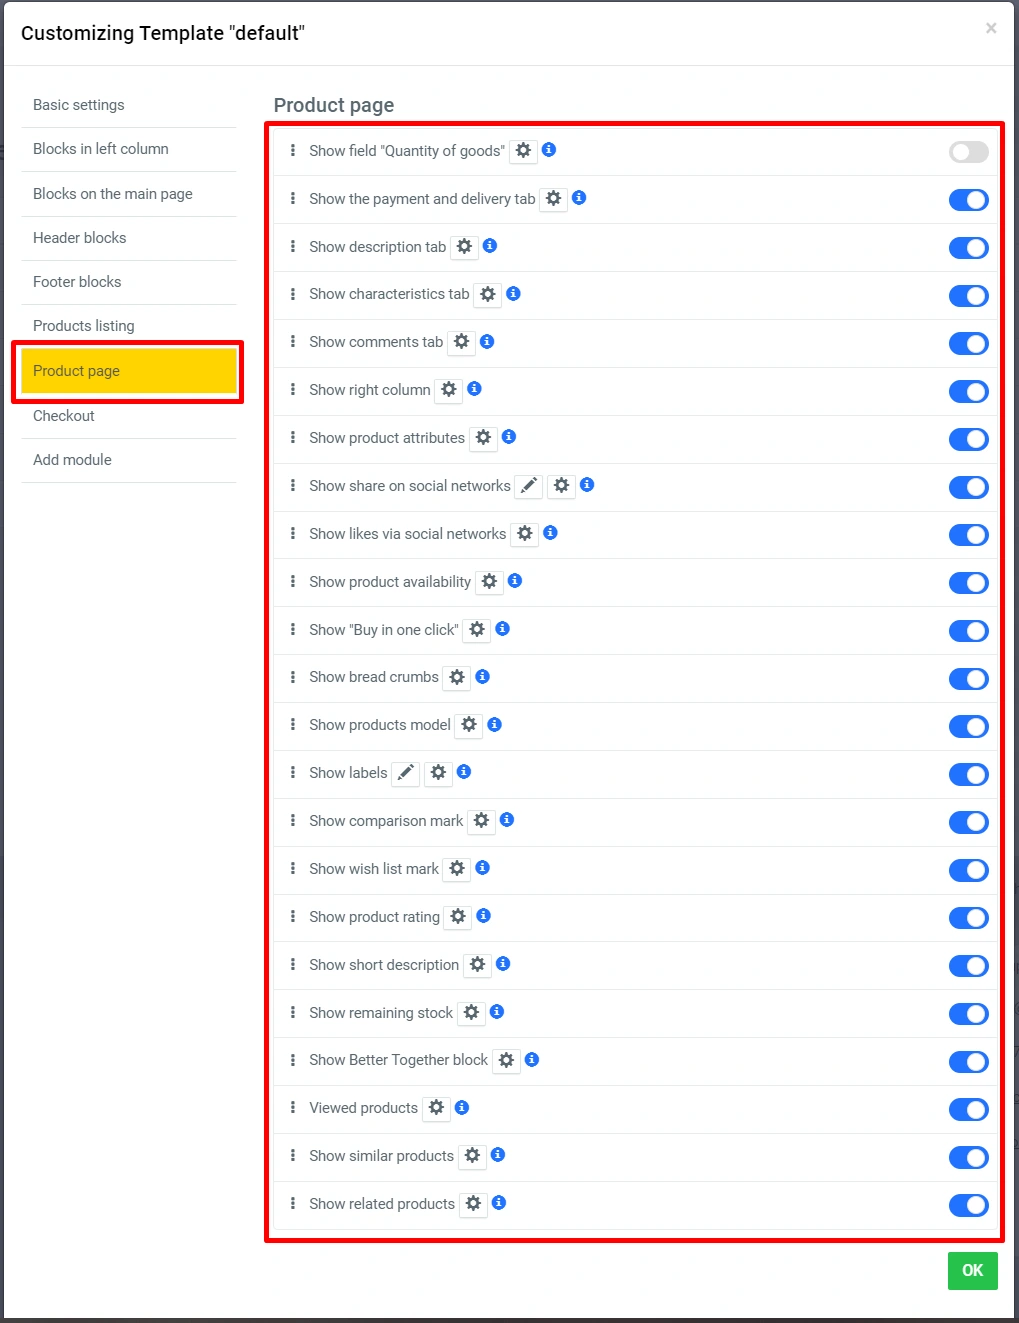Open gear settings for "Quantity of goods" field
Screen dimensions: 1019x1323
[x=523, y=151]
